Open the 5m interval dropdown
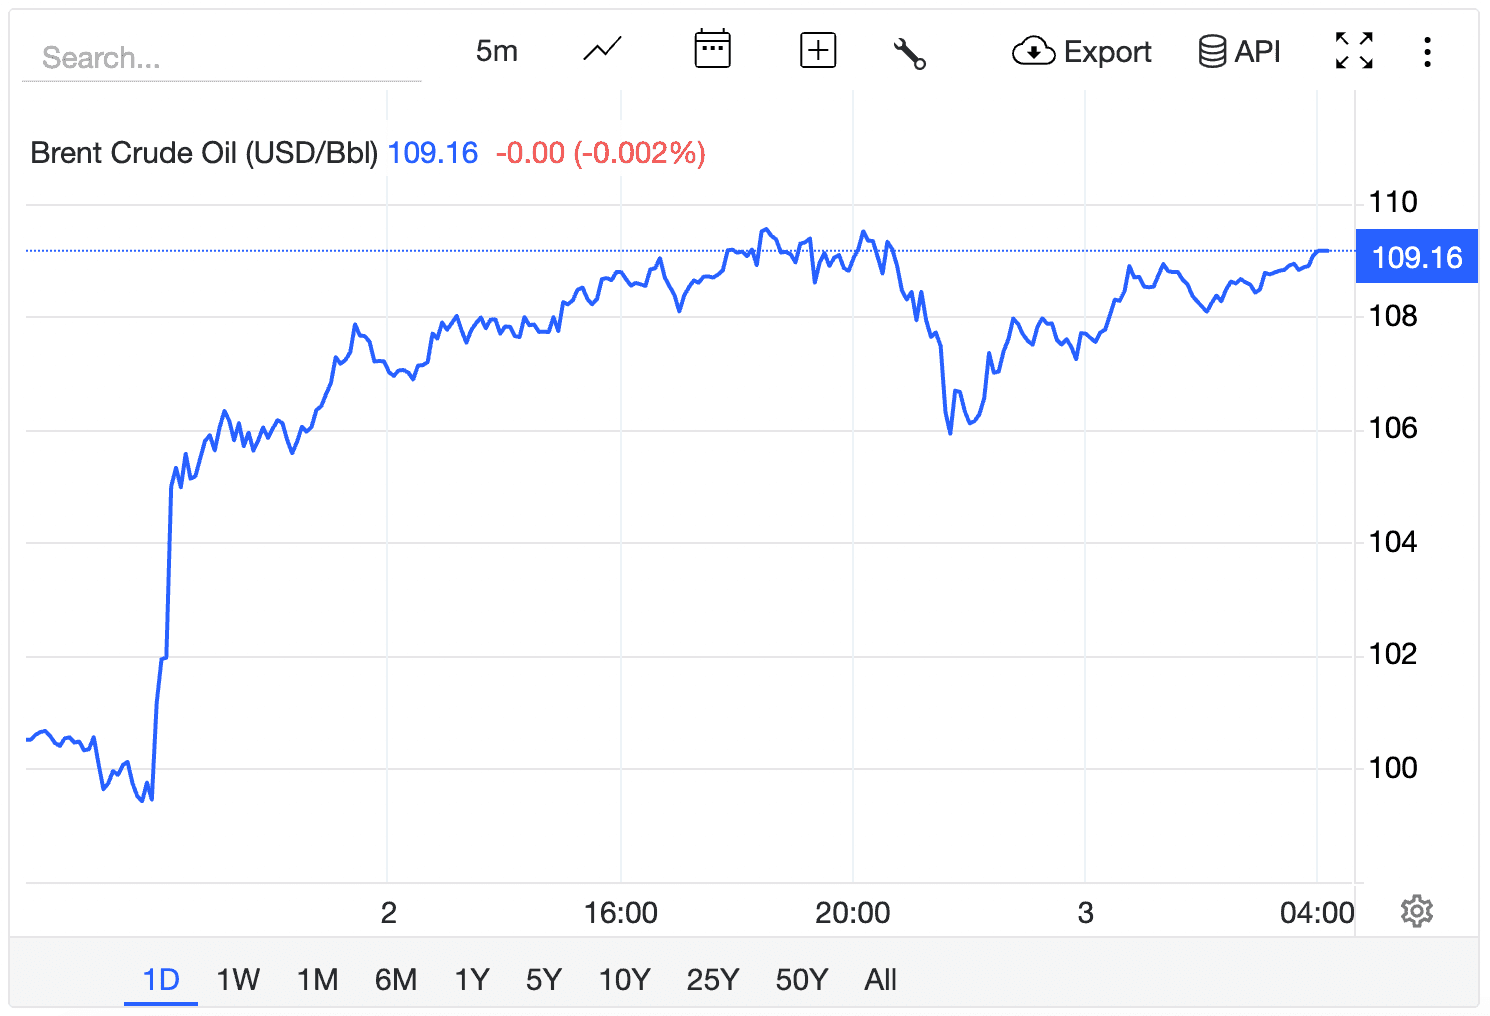1490x1016 pixels. pyautogui.click(x=496, y=50)
